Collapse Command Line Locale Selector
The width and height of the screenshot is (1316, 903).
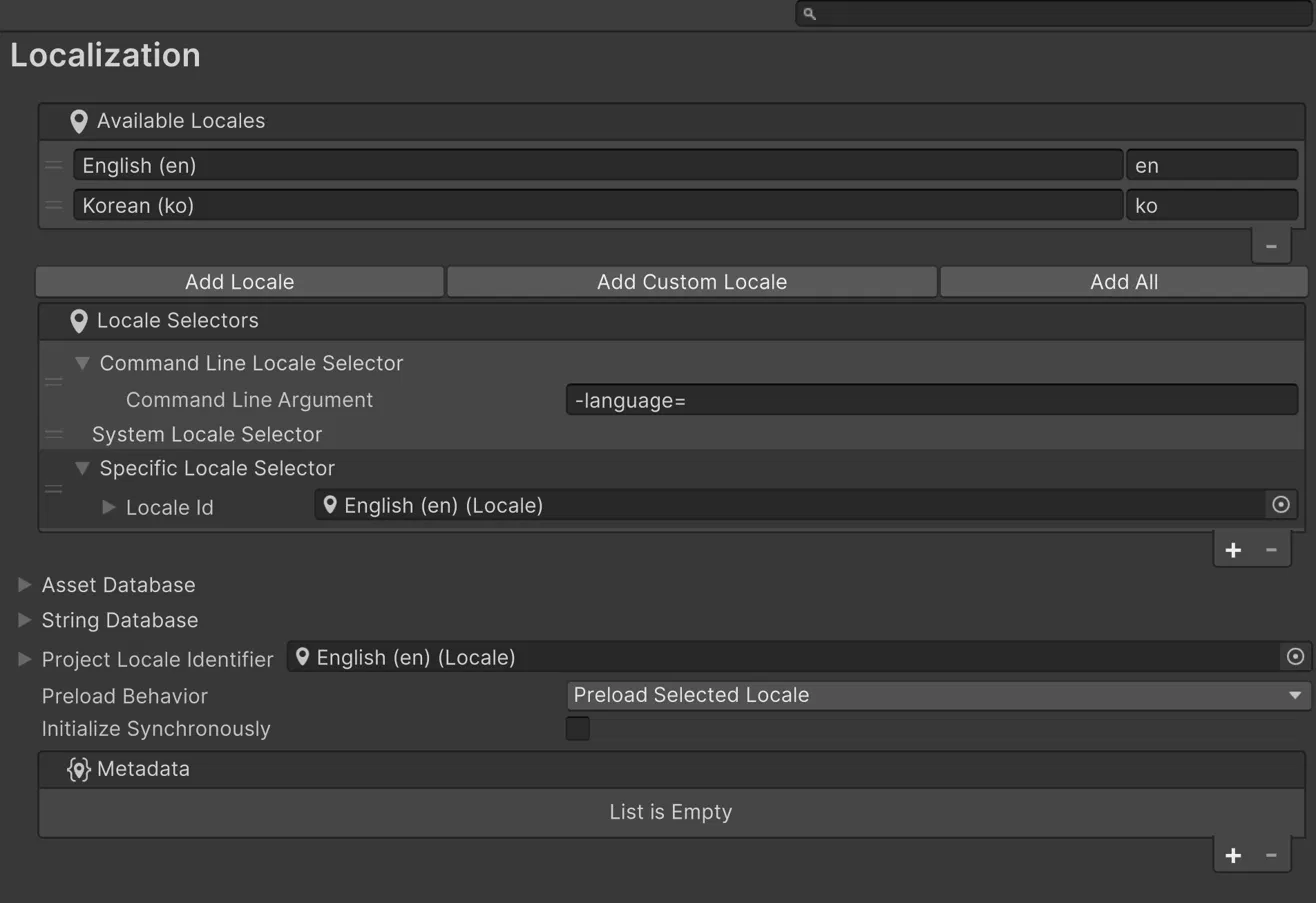(x=83, y=363)
